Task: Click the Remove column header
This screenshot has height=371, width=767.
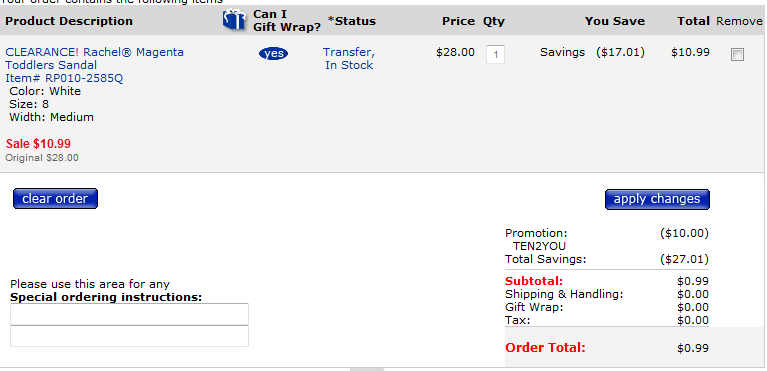Action: click(x=739, y=21)
